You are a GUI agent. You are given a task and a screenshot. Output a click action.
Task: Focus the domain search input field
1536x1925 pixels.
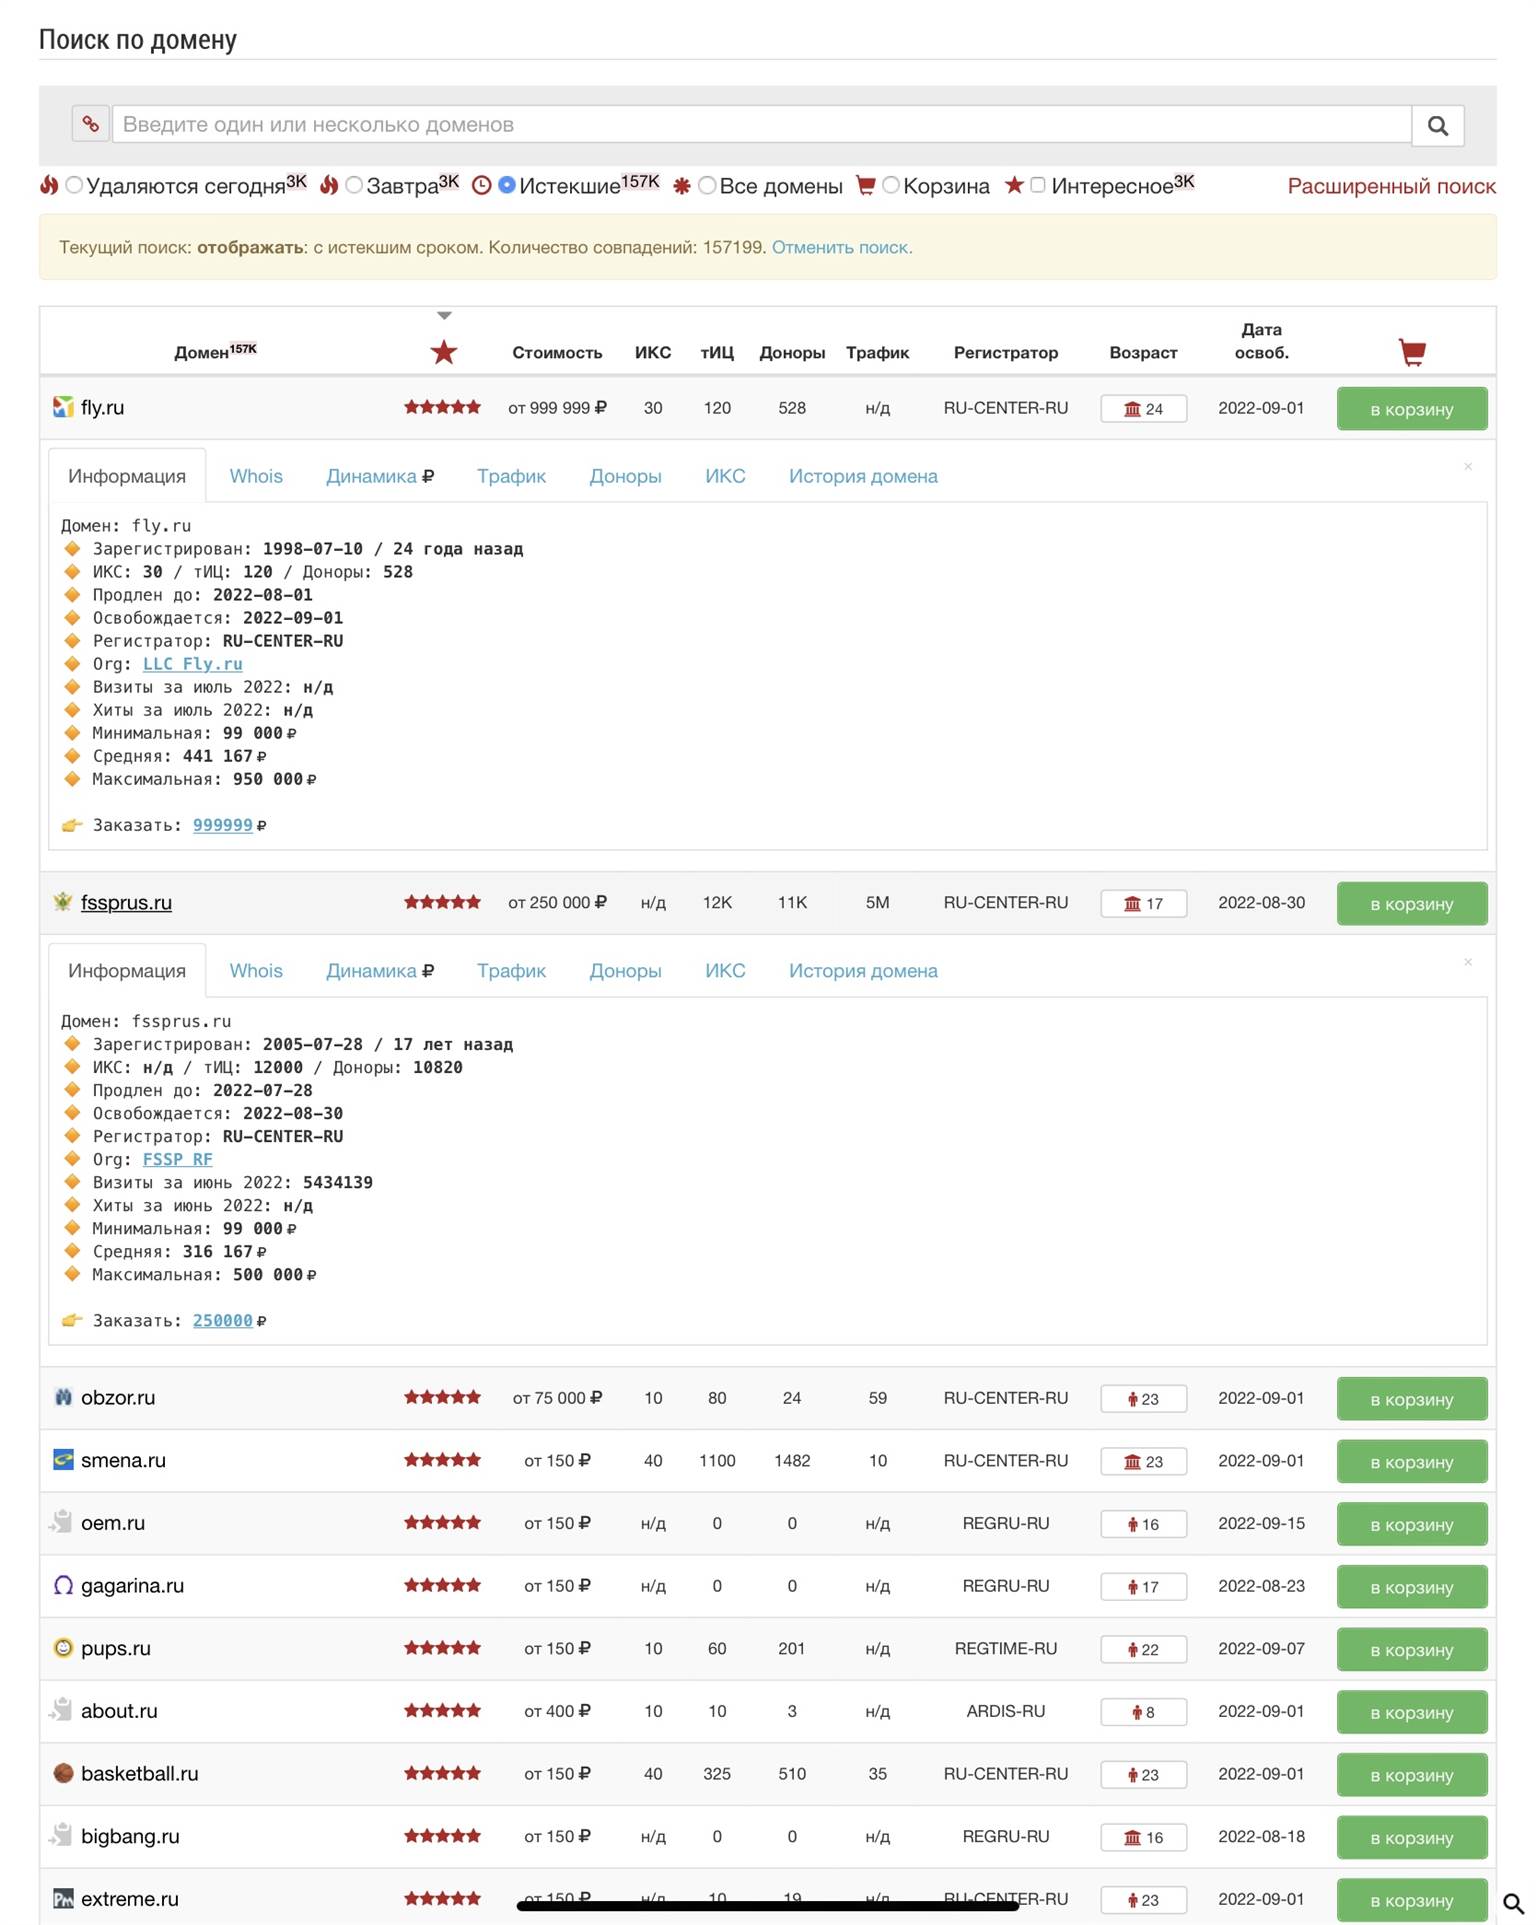coord(760,125)
